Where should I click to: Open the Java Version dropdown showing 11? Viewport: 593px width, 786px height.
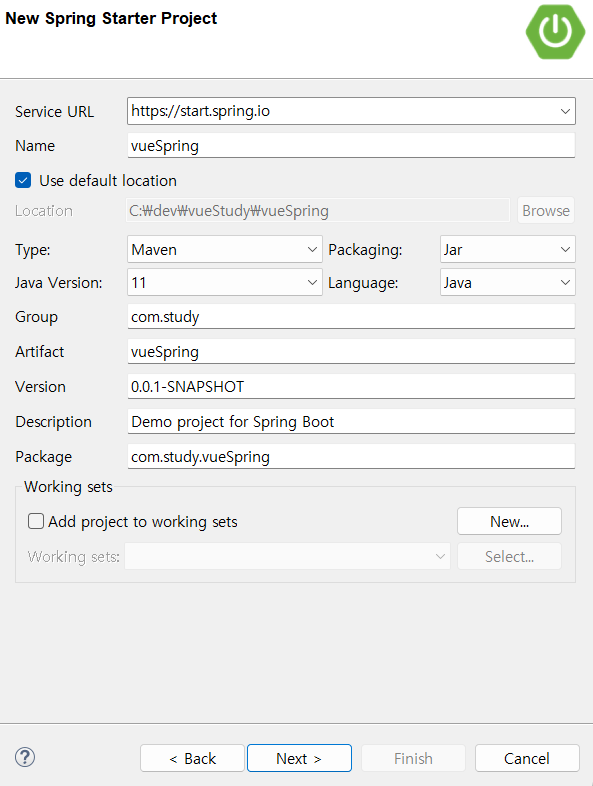tap(225, 282)
